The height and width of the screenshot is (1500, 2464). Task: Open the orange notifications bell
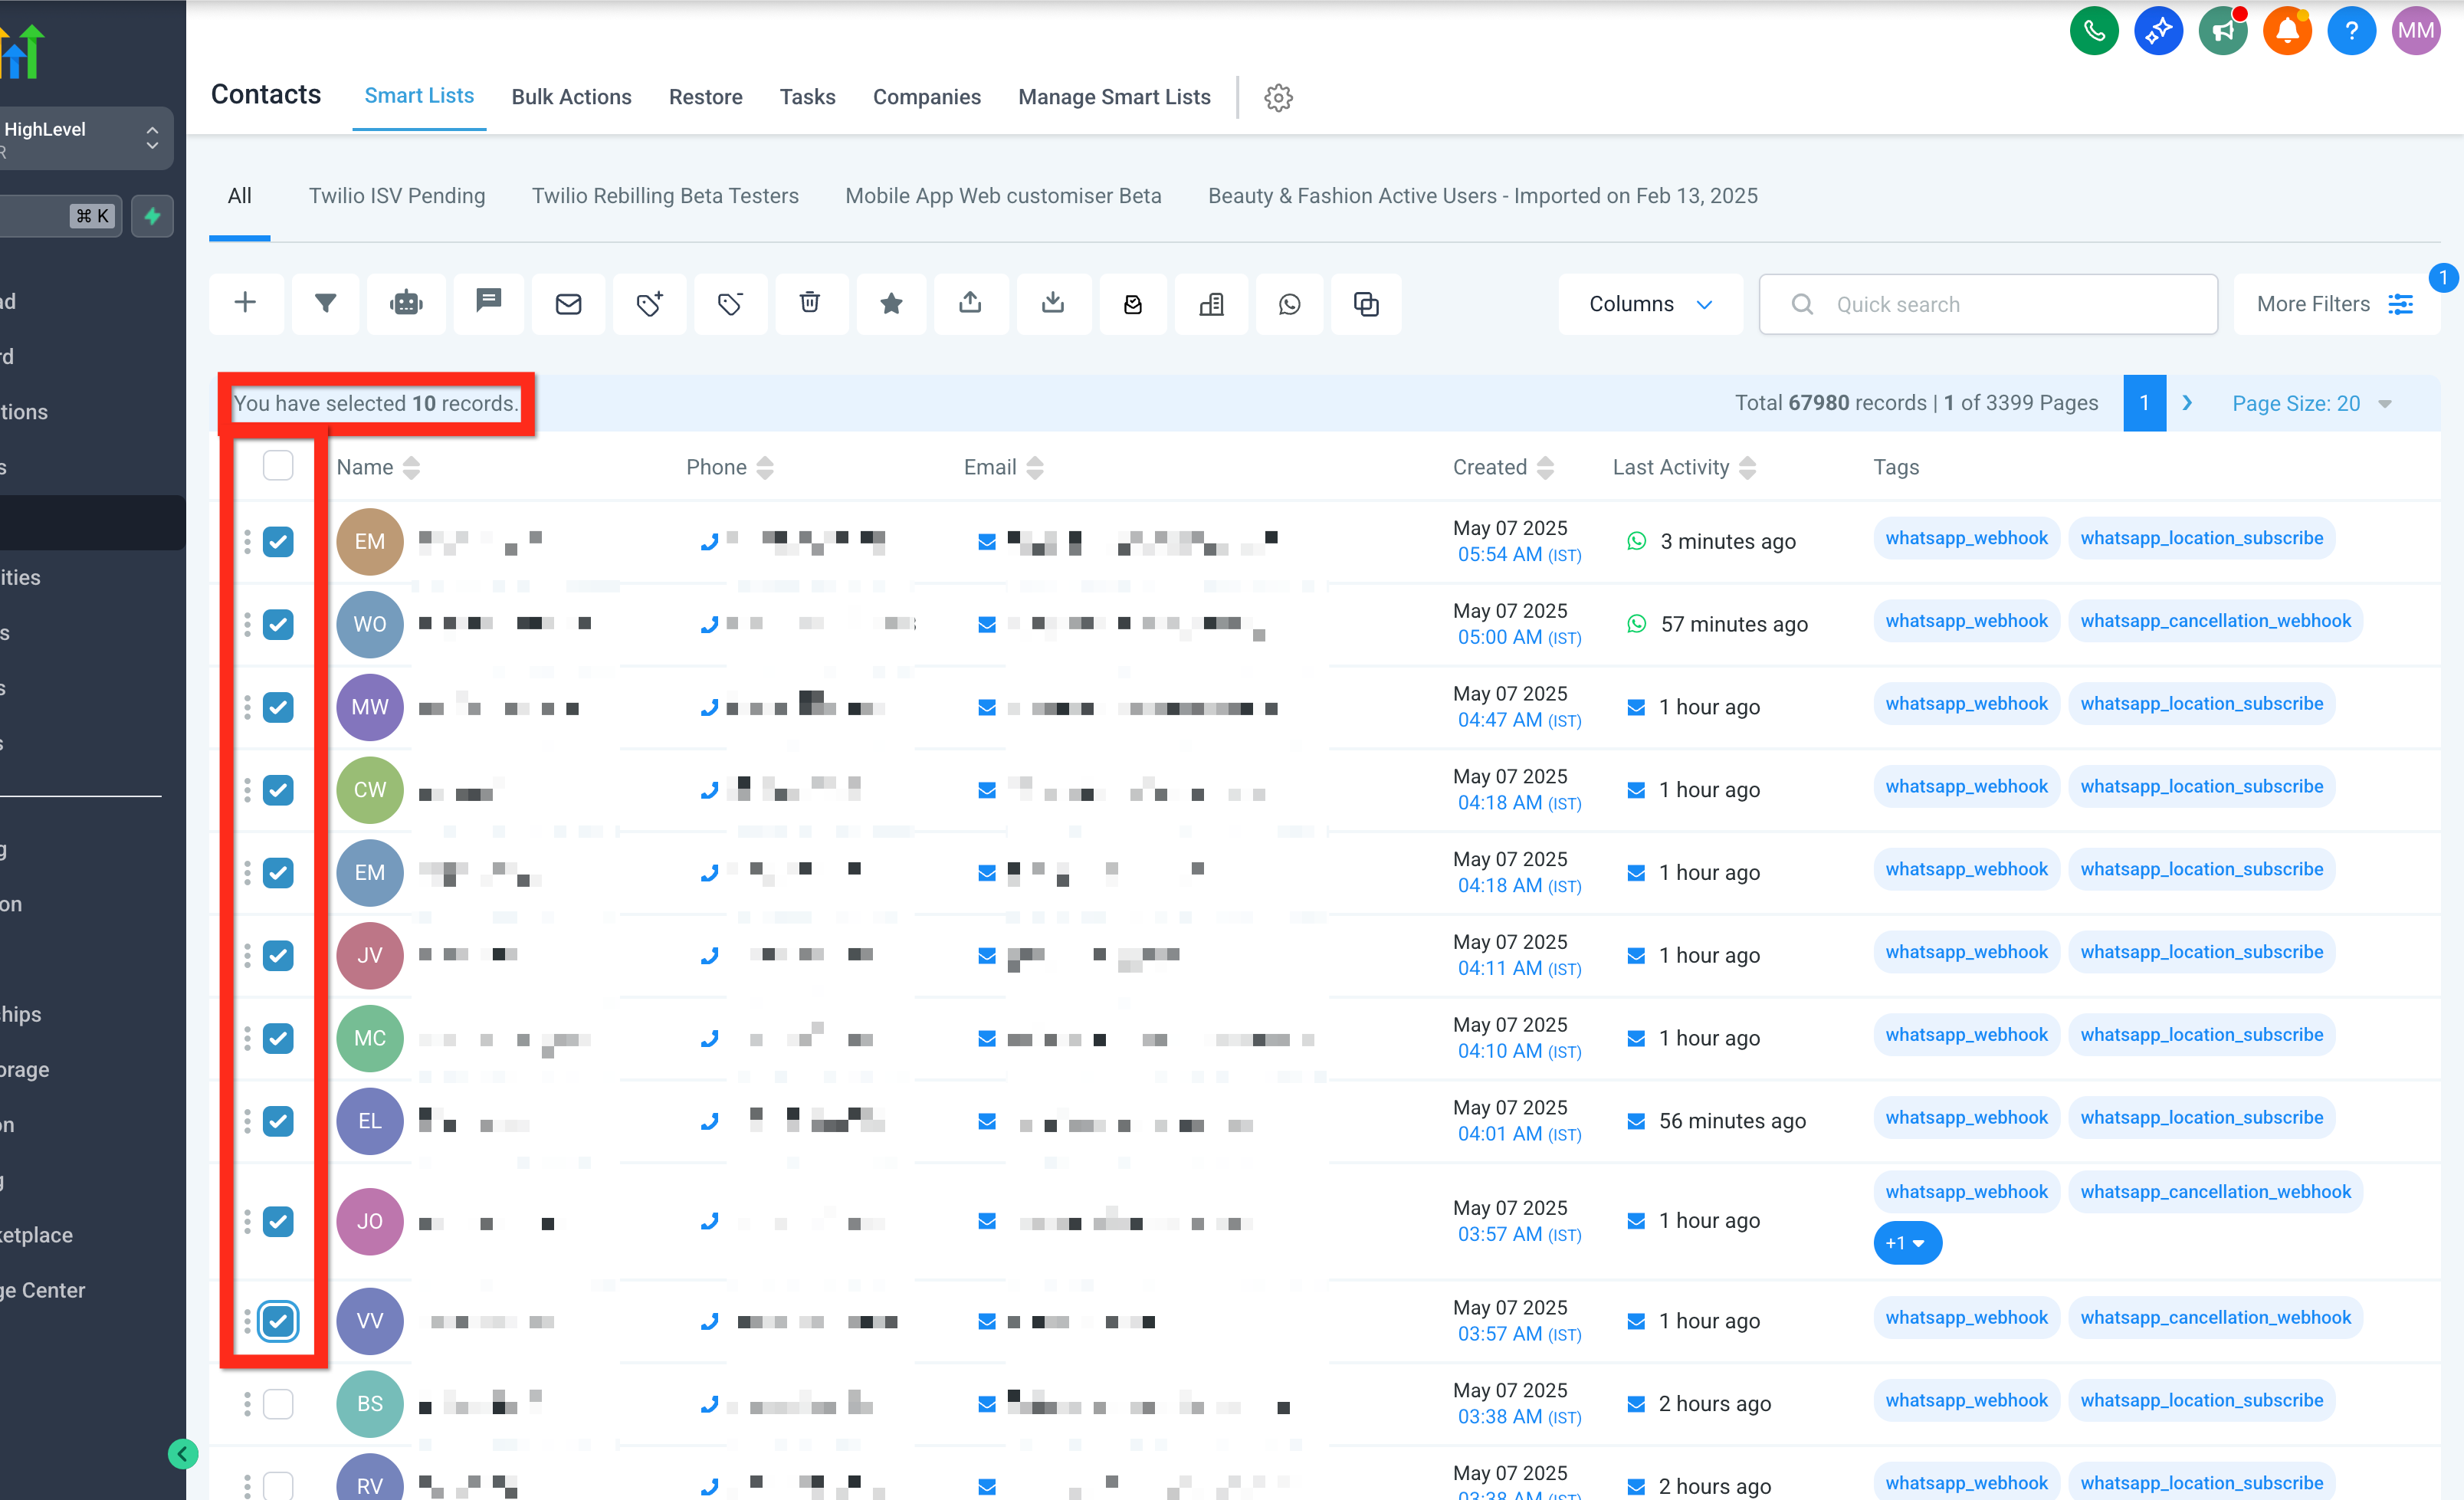pyautogui.click(x=2287, y=31)
